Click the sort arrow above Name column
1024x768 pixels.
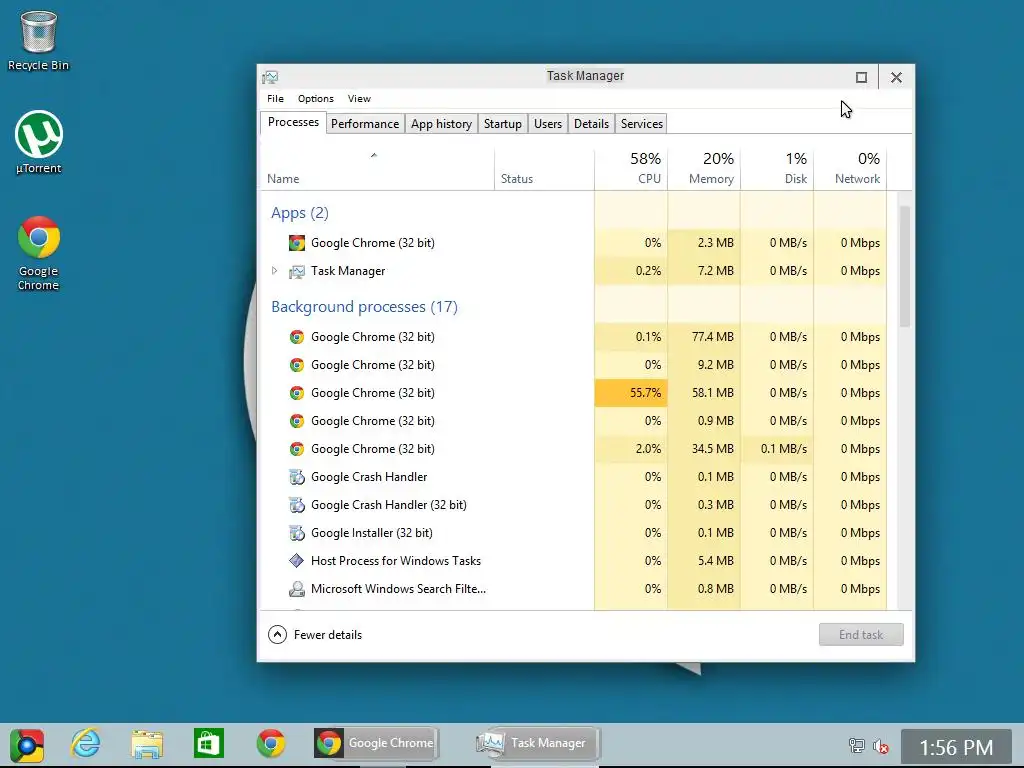(374, 155)
